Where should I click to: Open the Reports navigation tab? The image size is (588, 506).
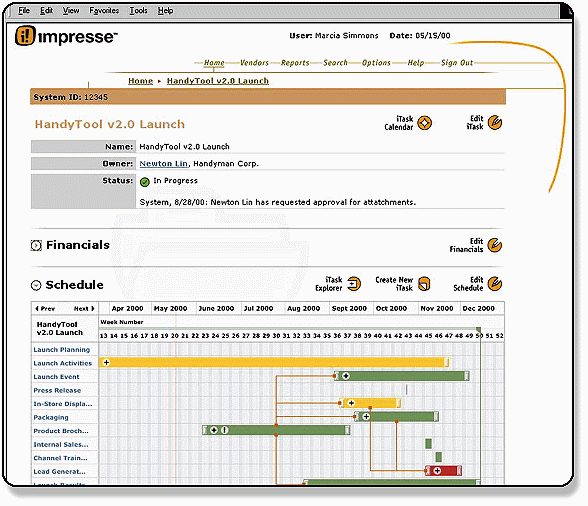(x=295, y=63)
